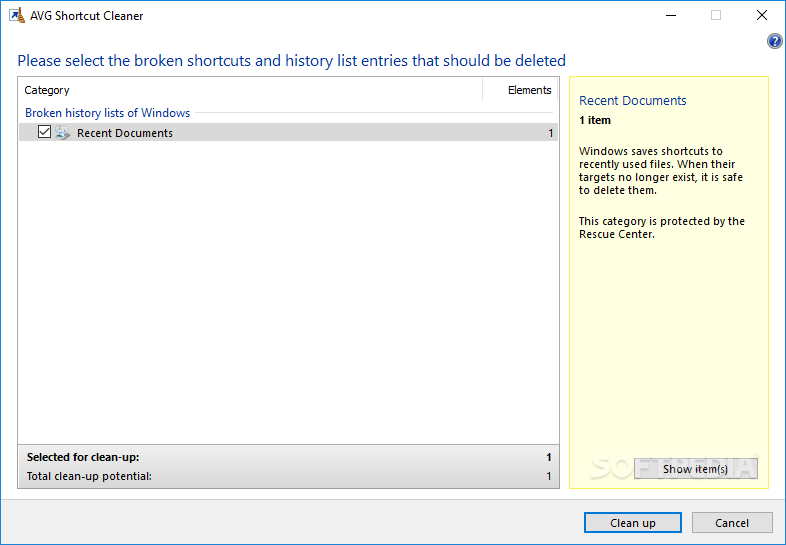Image resolution: width=786 pixels, height=545 pixels.
Task: Click 'Total clean-up potential:' summary label
Action: coord(89,476)
